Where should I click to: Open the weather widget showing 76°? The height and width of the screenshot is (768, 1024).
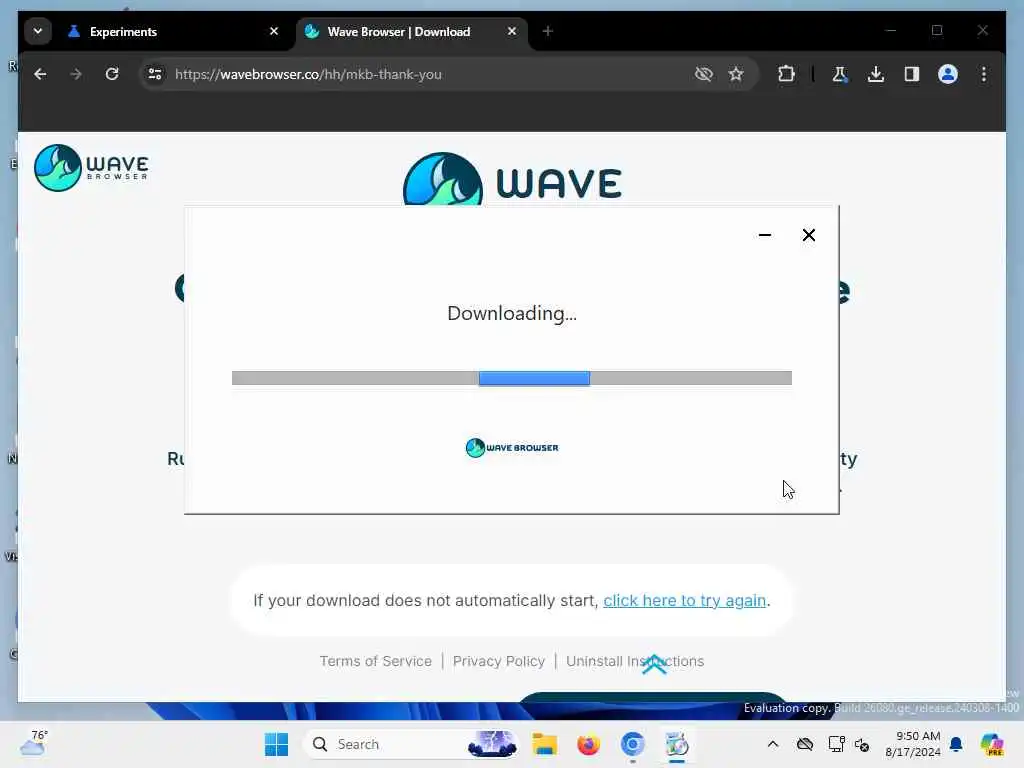pos(34,743)
